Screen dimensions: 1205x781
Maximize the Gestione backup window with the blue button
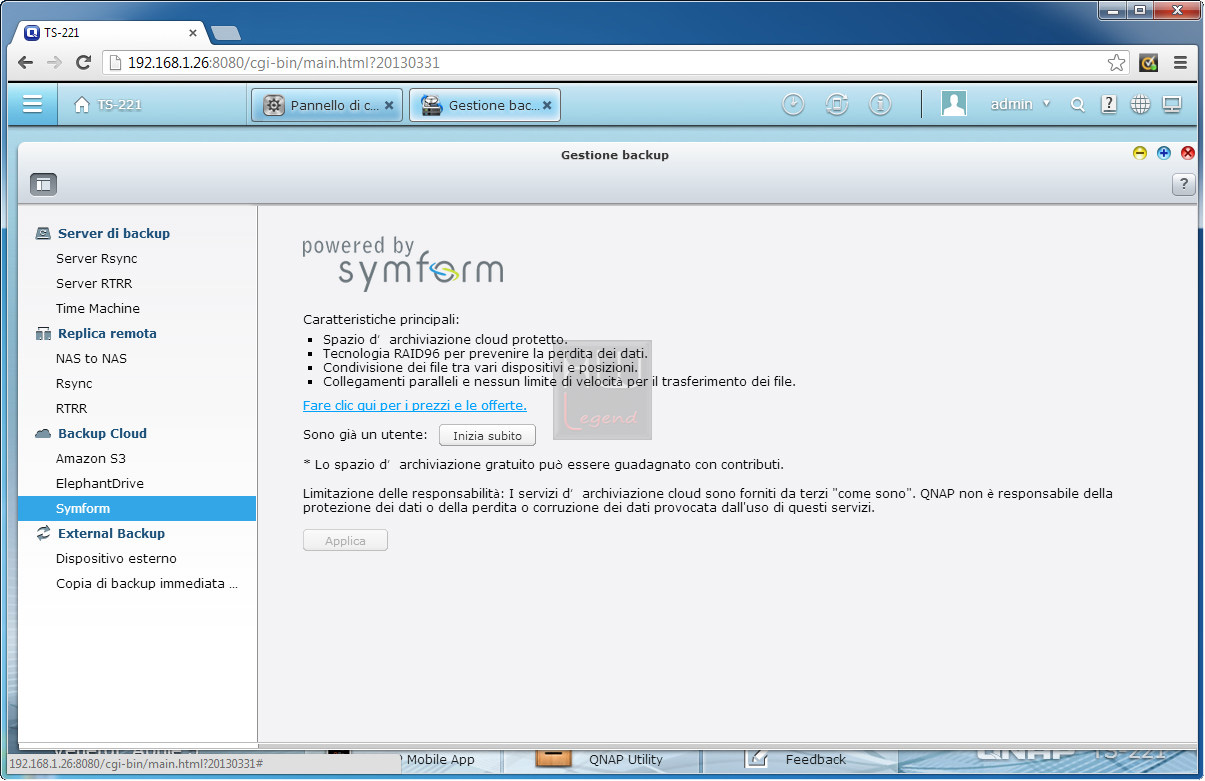(x=1164, y=153)
